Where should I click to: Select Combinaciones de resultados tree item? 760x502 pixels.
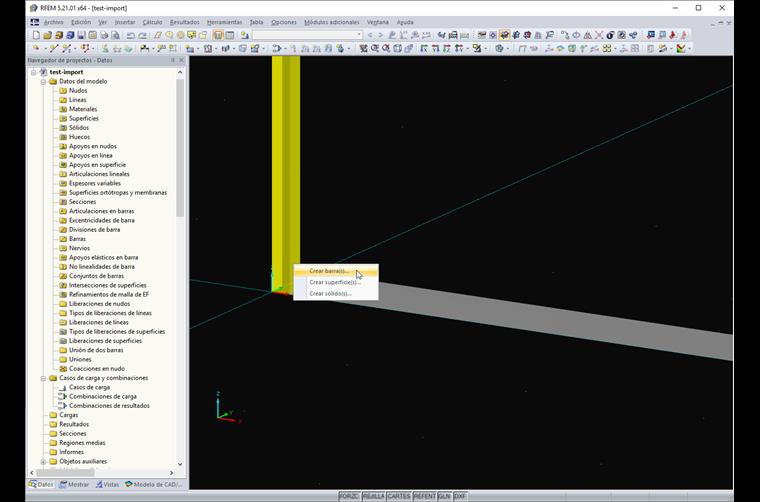coord(109,406)
